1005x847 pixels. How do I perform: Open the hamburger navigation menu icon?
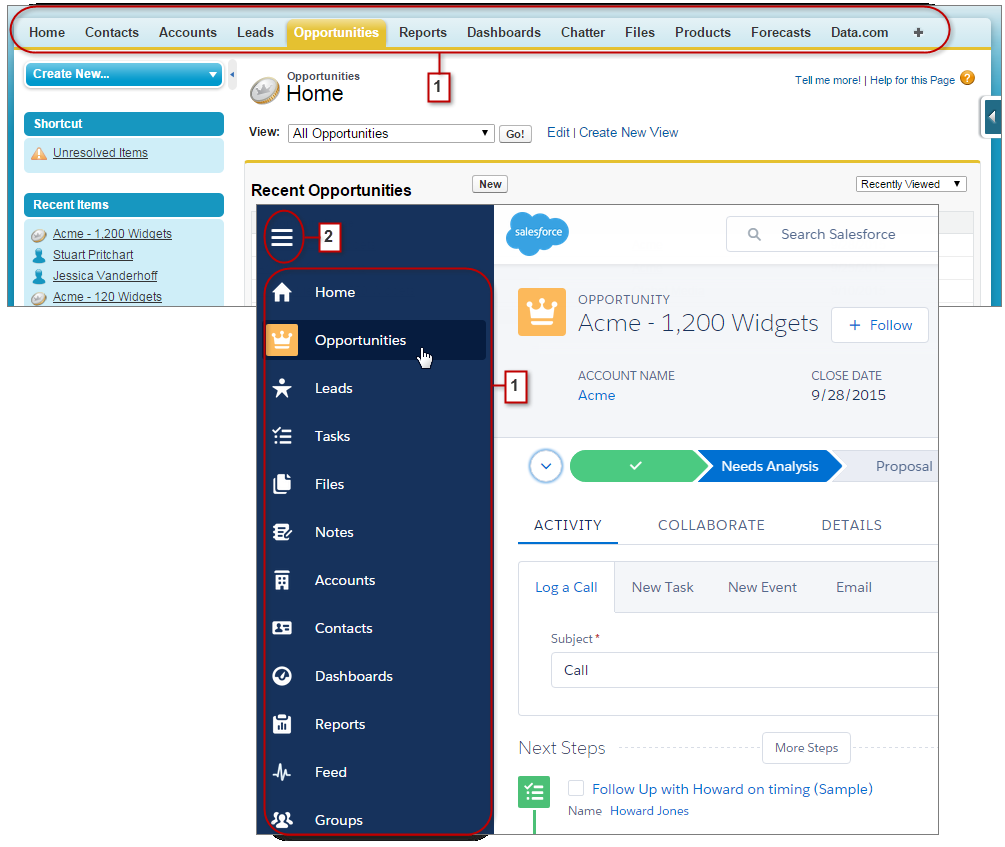coord(282,237)
